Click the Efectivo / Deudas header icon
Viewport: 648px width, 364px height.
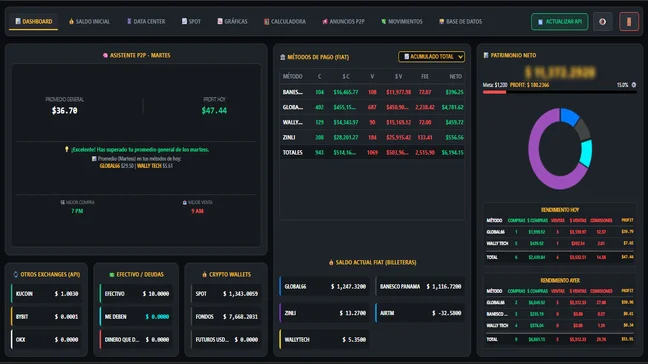112,274
